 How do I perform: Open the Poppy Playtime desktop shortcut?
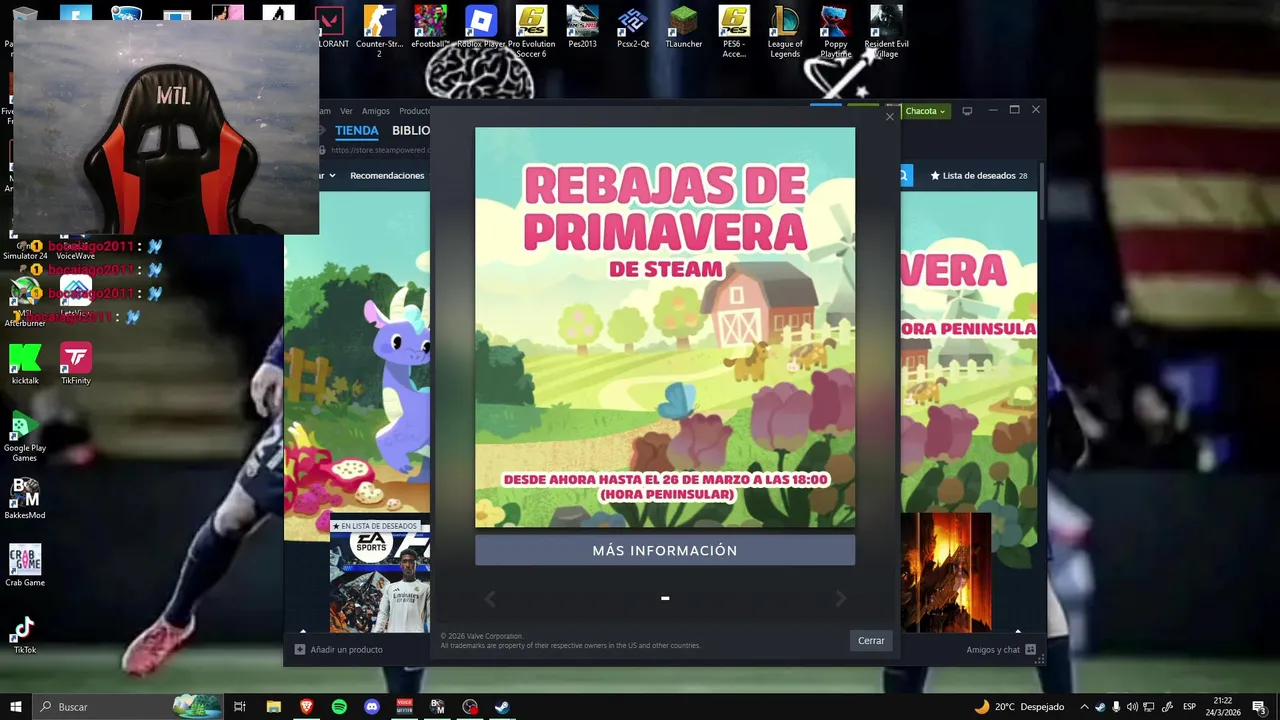tap(836, 31)
